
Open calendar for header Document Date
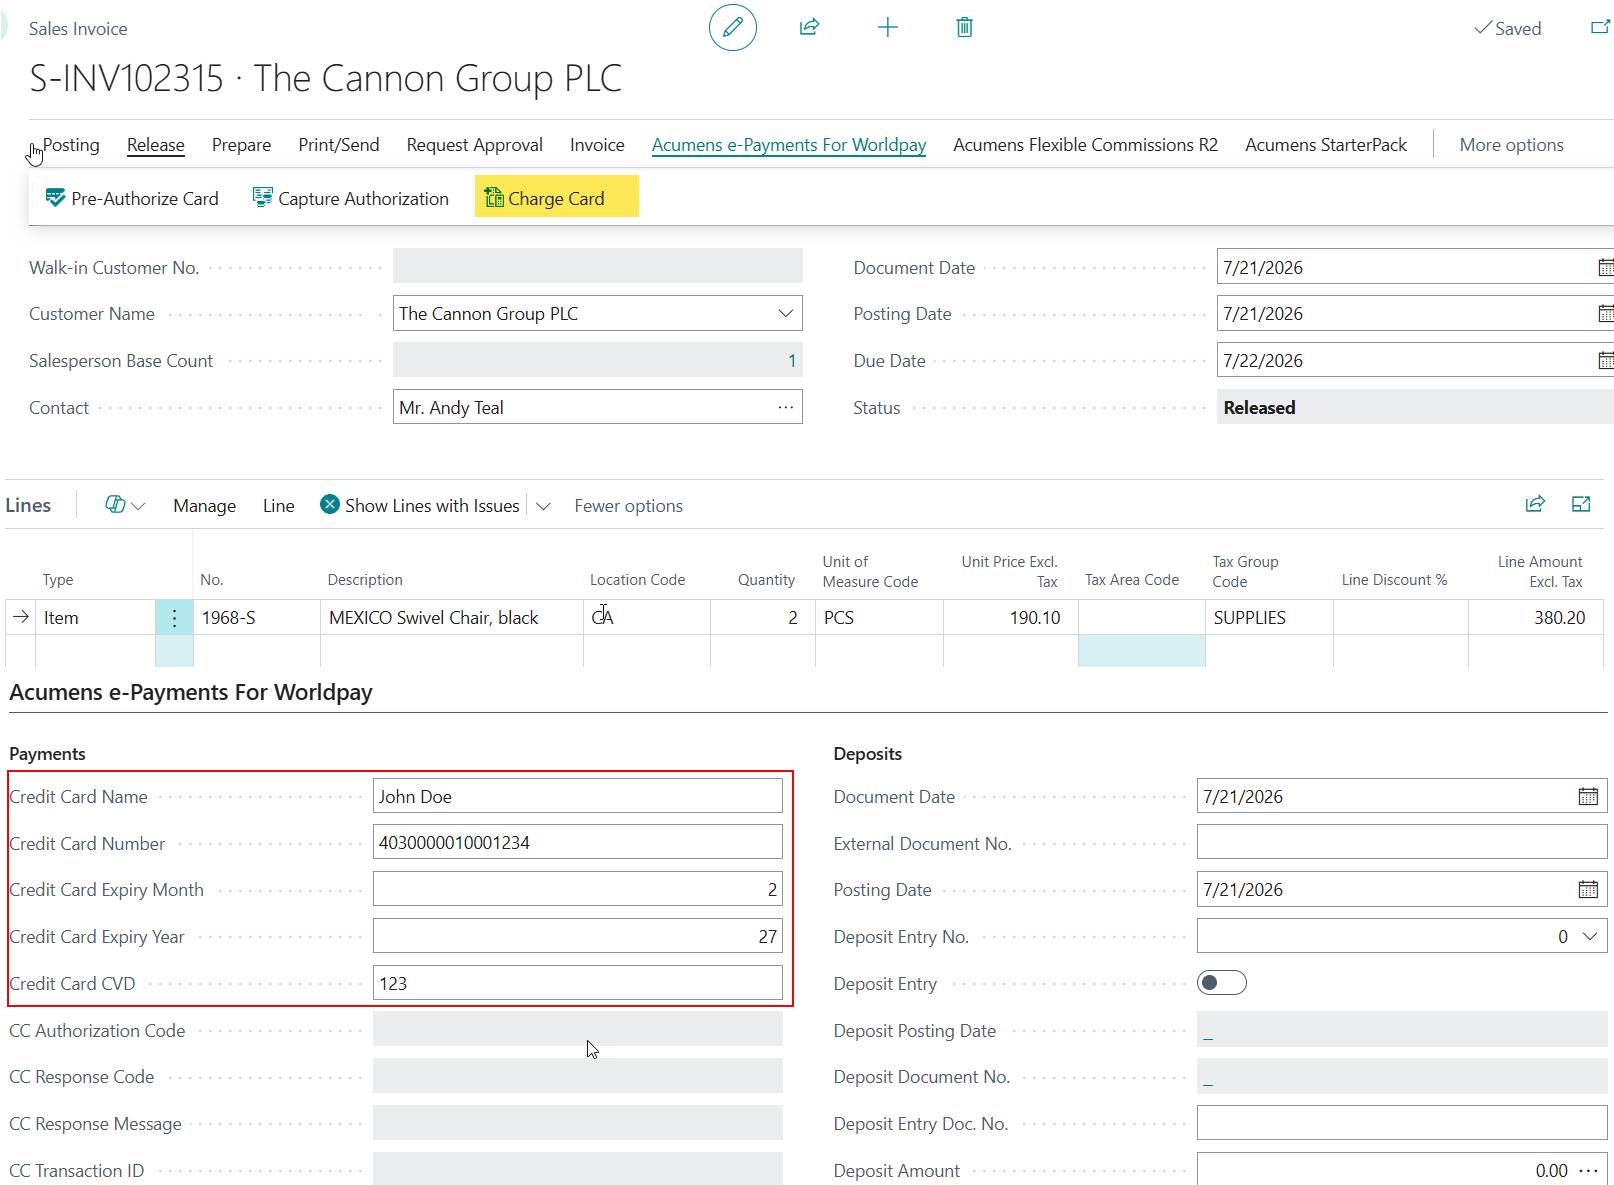point(1605,268)
